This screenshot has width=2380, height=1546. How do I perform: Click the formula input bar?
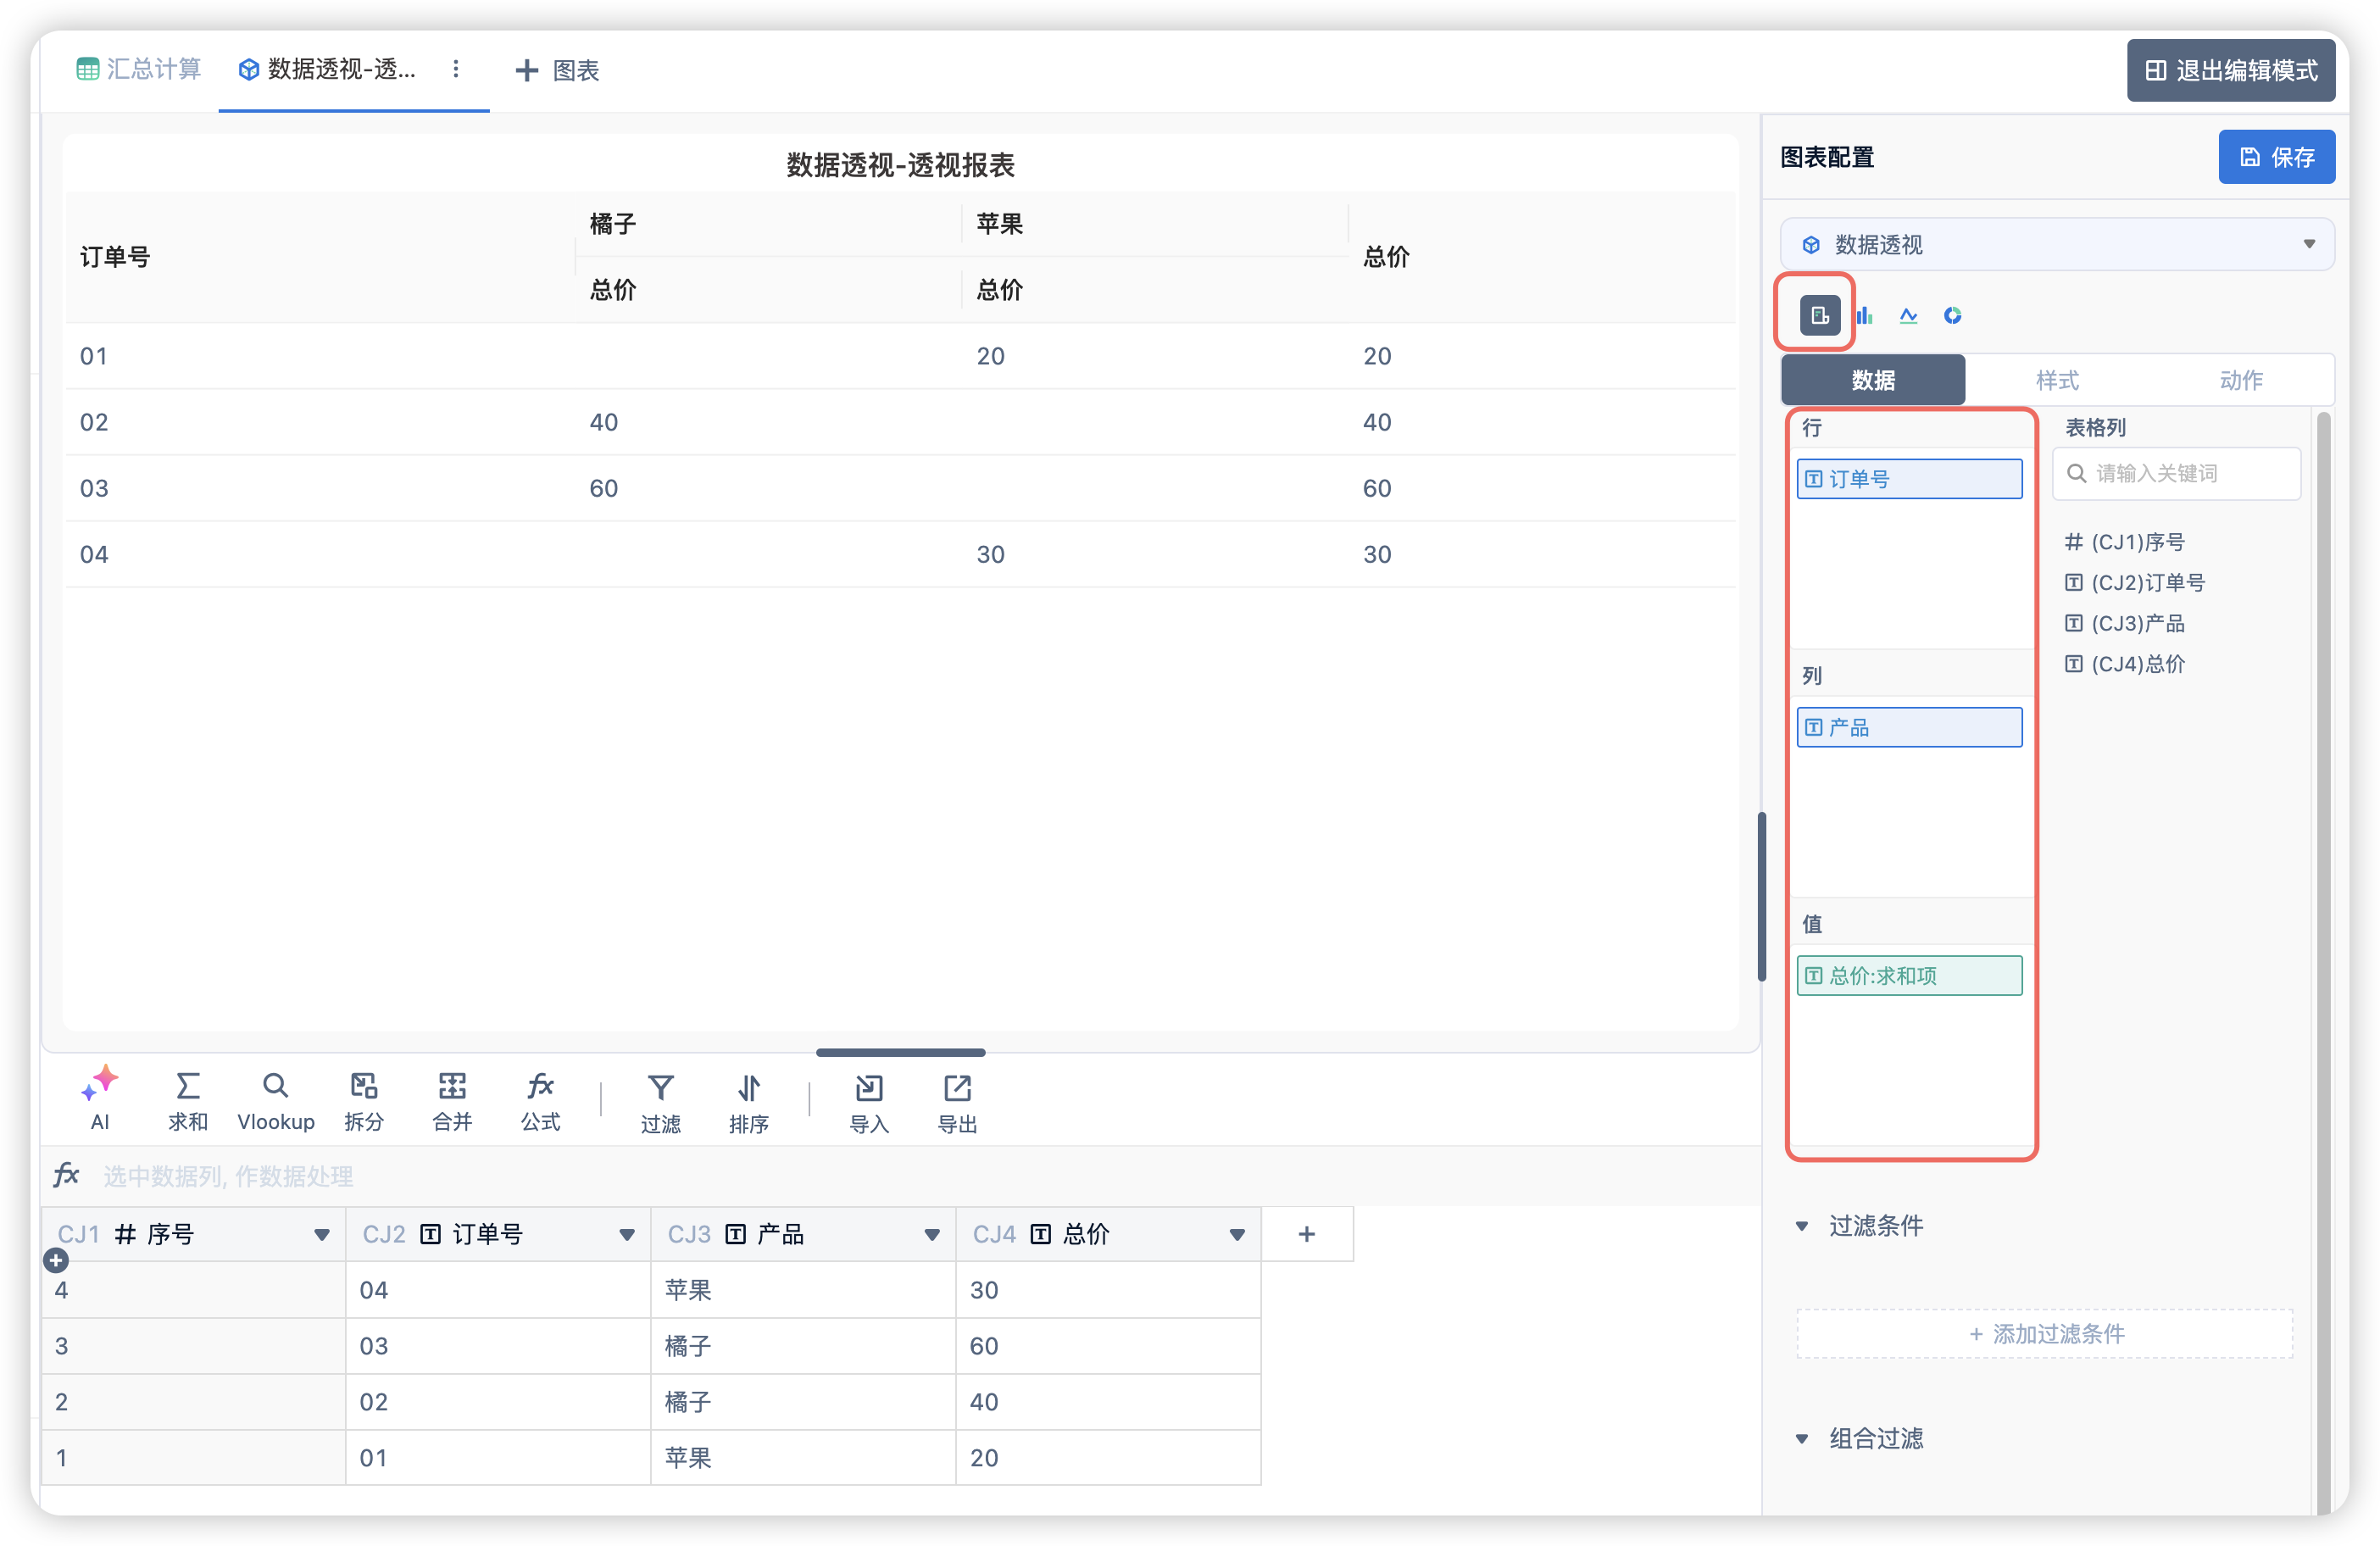point(900,1175)
